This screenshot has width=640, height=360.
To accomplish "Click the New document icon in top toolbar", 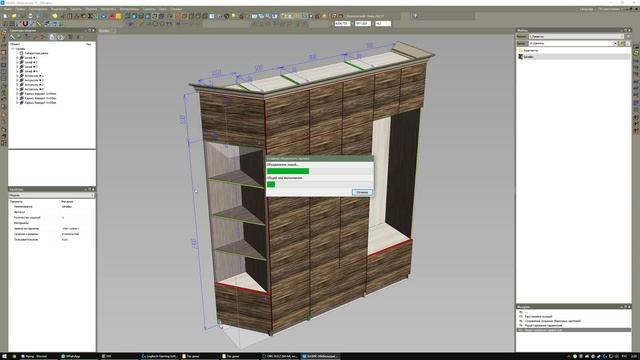I will pos(5,16).
